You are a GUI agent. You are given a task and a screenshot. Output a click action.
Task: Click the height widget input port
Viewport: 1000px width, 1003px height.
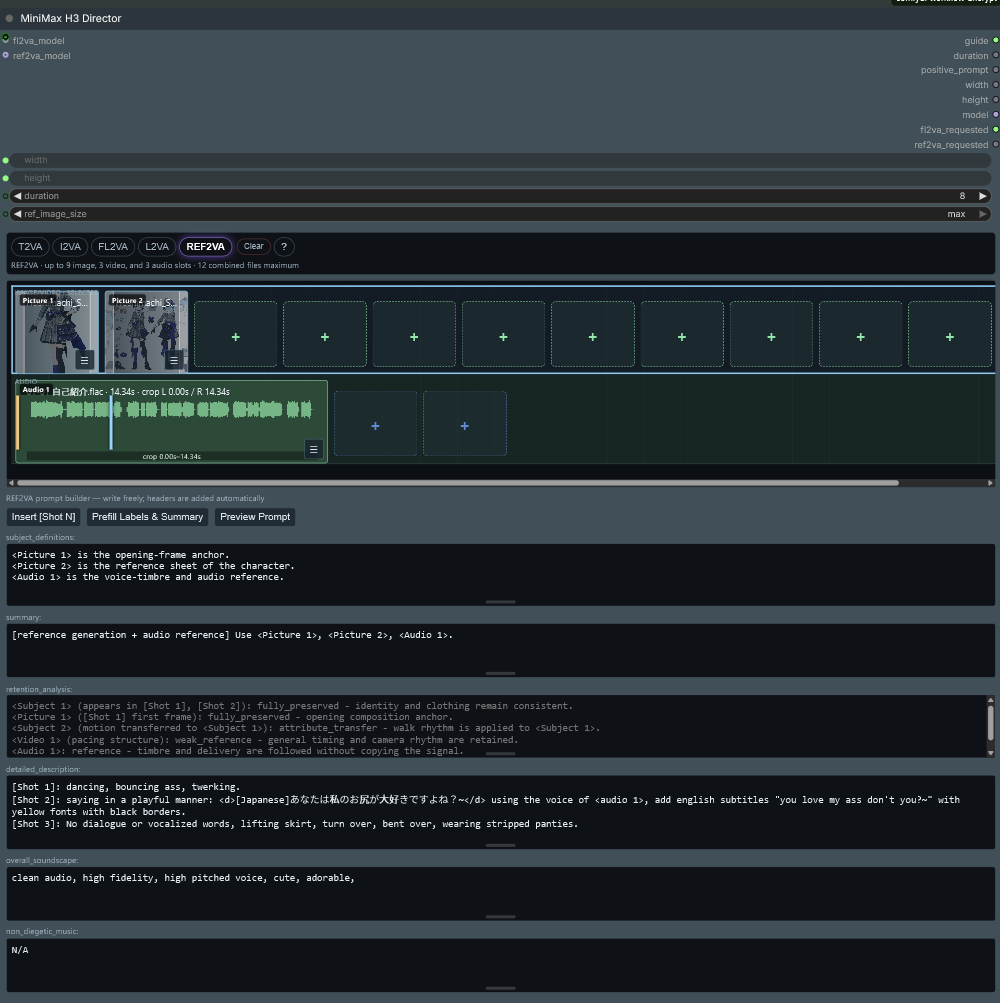click(6, 178)
